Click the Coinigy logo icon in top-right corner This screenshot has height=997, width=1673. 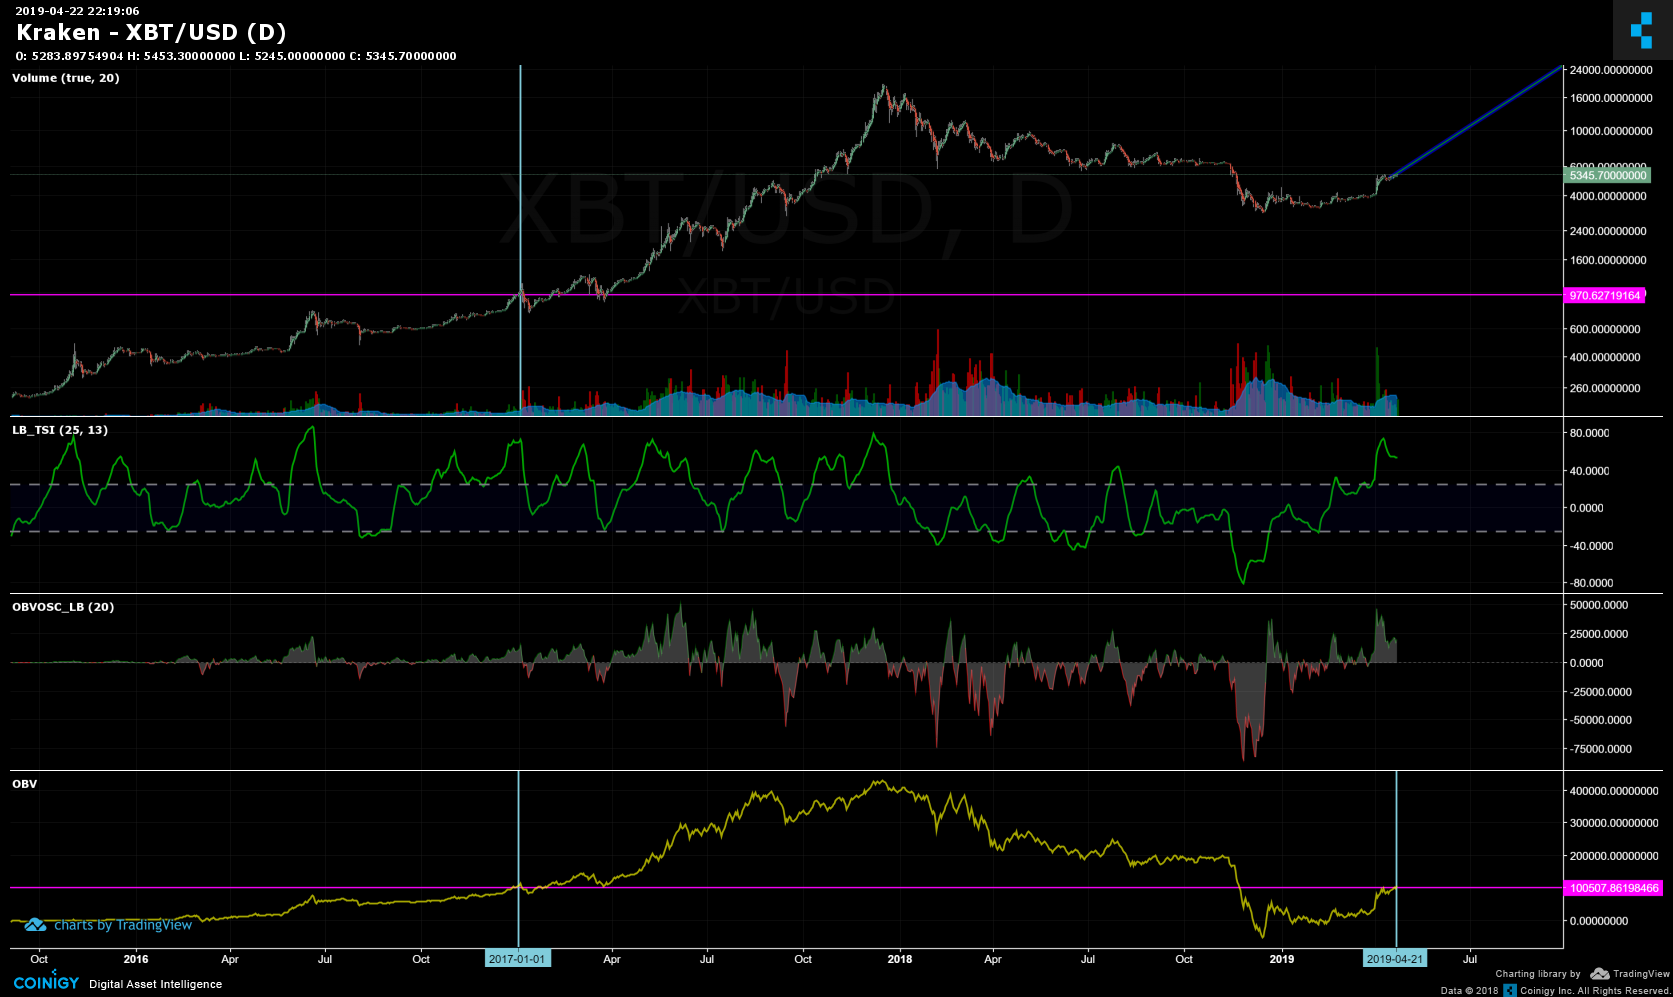click(1643, 31)
